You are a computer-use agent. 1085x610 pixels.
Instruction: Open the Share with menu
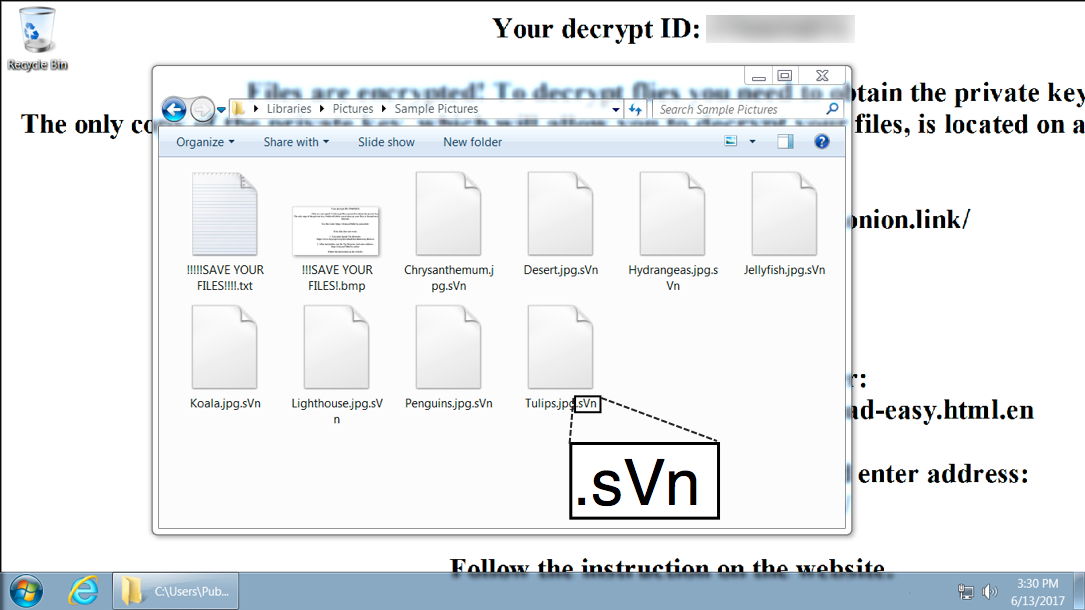(x=296, y=142)
